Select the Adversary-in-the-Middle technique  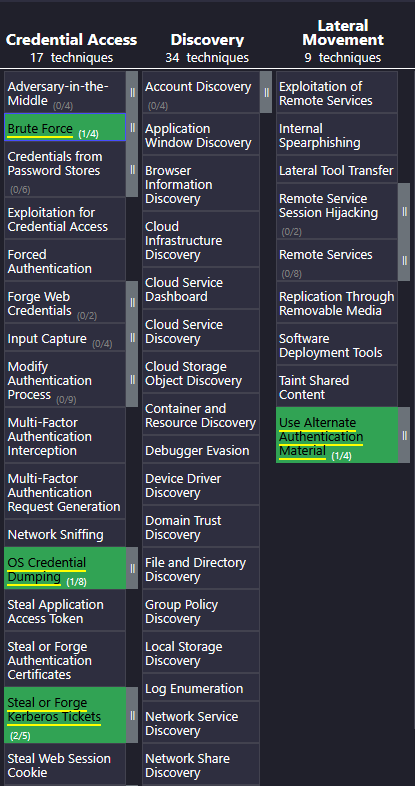coord(65,92)
